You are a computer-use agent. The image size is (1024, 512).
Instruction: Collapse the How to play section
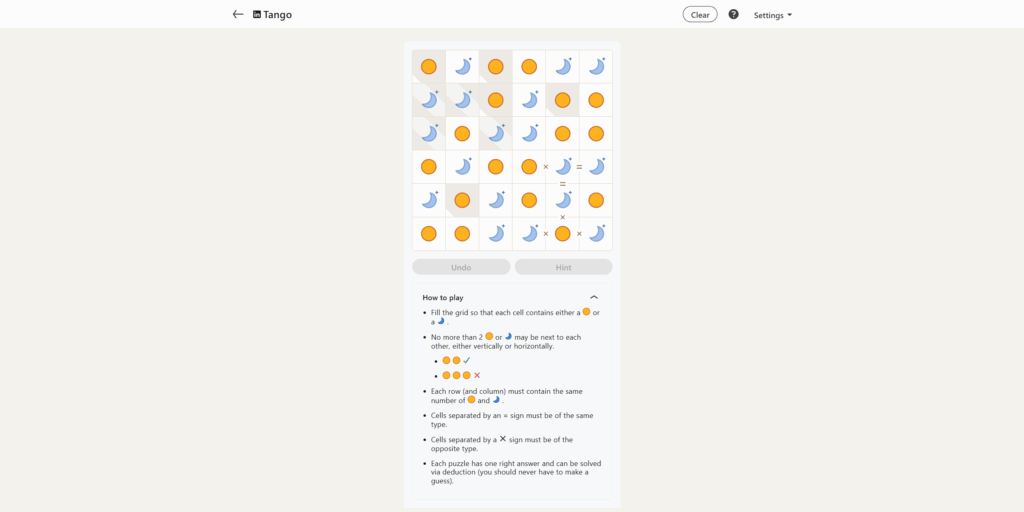coord(594,297)
